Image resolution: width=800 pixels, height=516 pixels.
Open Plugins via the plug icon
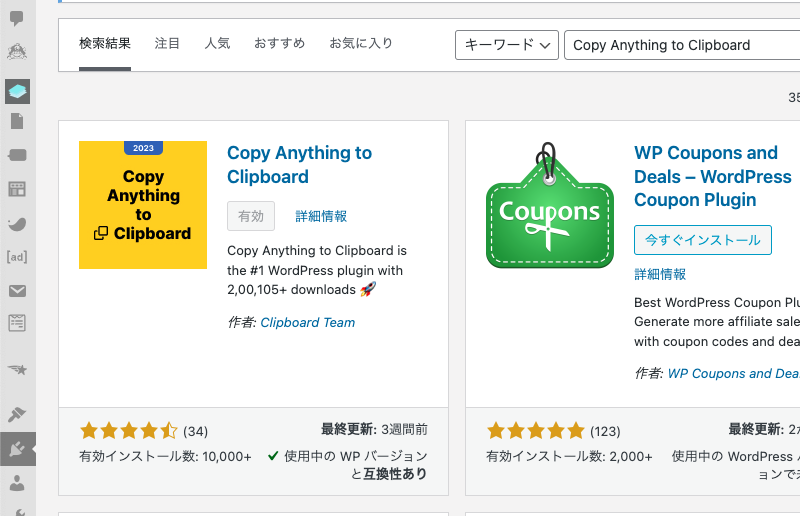pos(17,449)
